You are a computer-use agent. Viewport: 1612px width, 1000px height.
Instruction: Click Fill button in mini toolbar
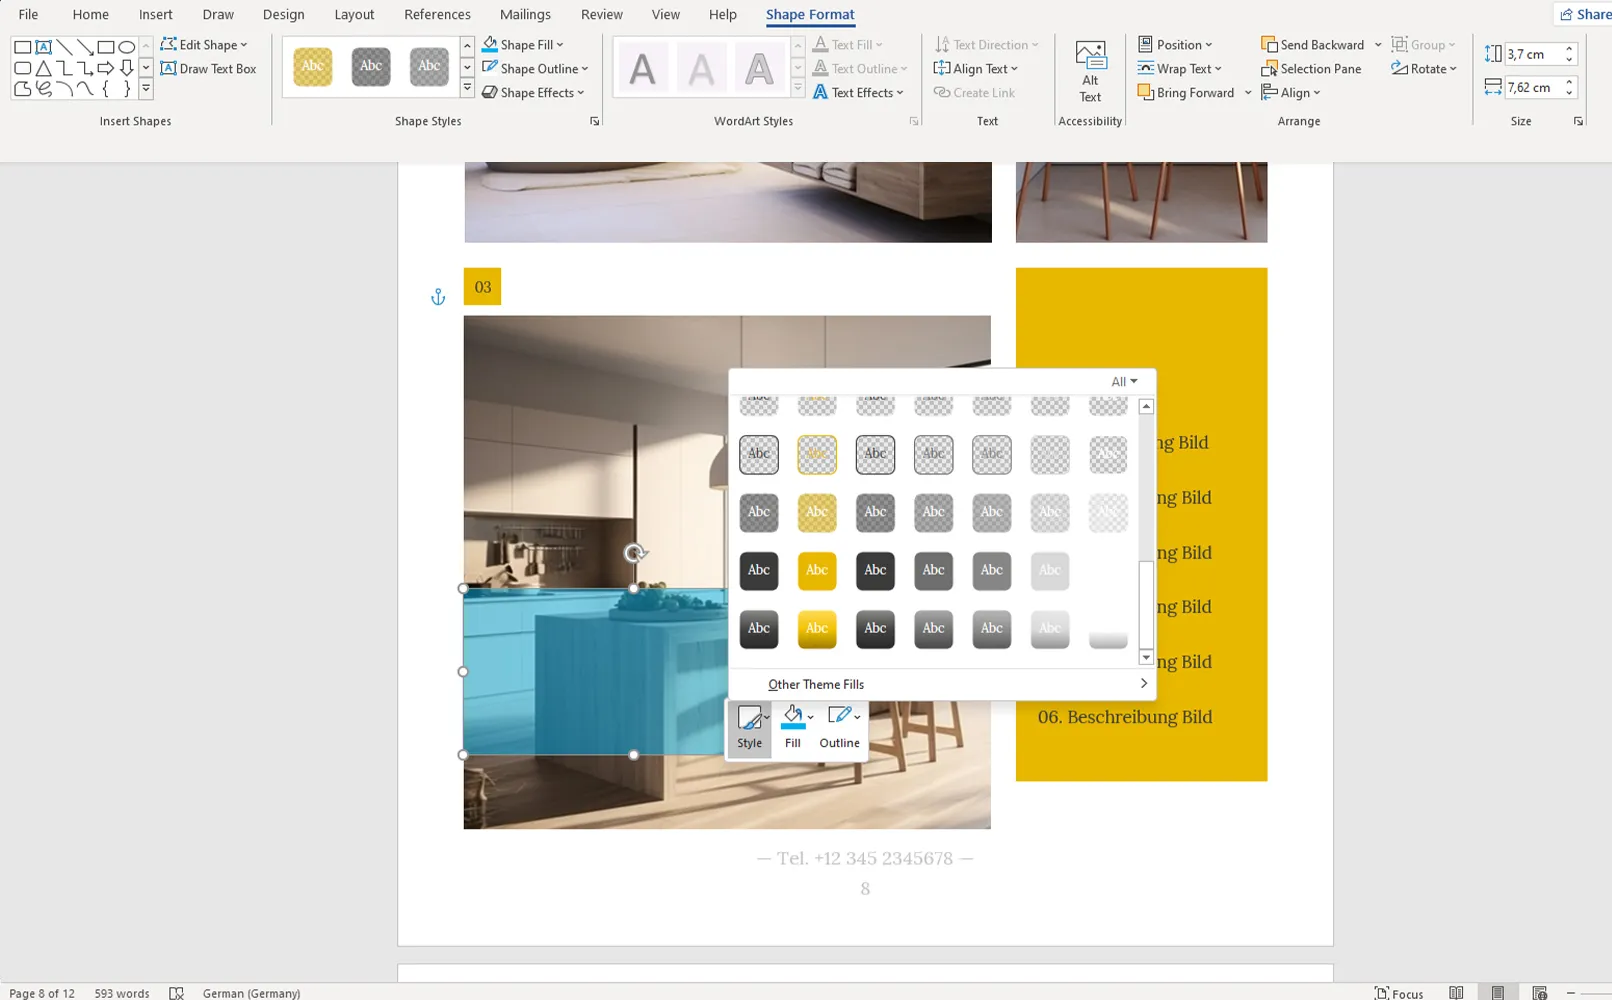pyautogui.click(x=793, y=727)
